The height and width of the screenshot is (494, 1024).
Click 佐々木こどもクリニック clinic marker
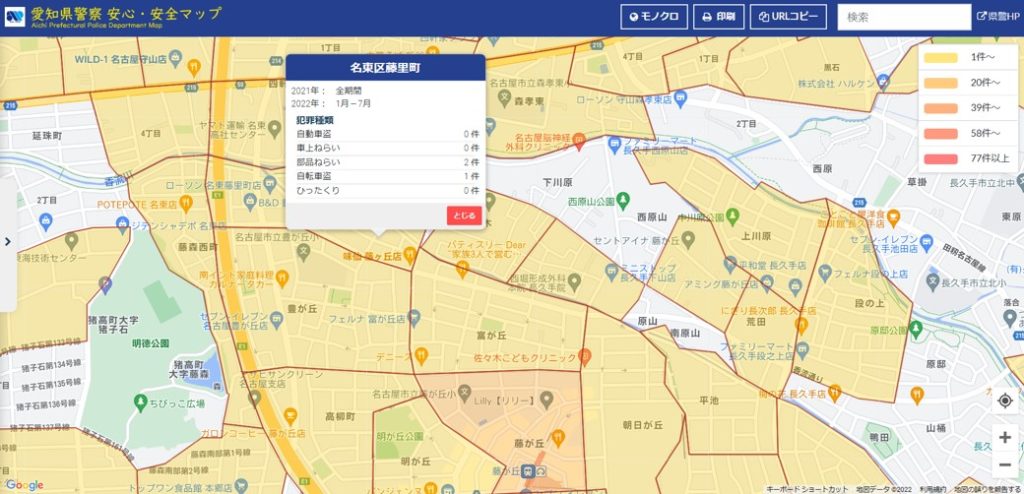point(584,357)
